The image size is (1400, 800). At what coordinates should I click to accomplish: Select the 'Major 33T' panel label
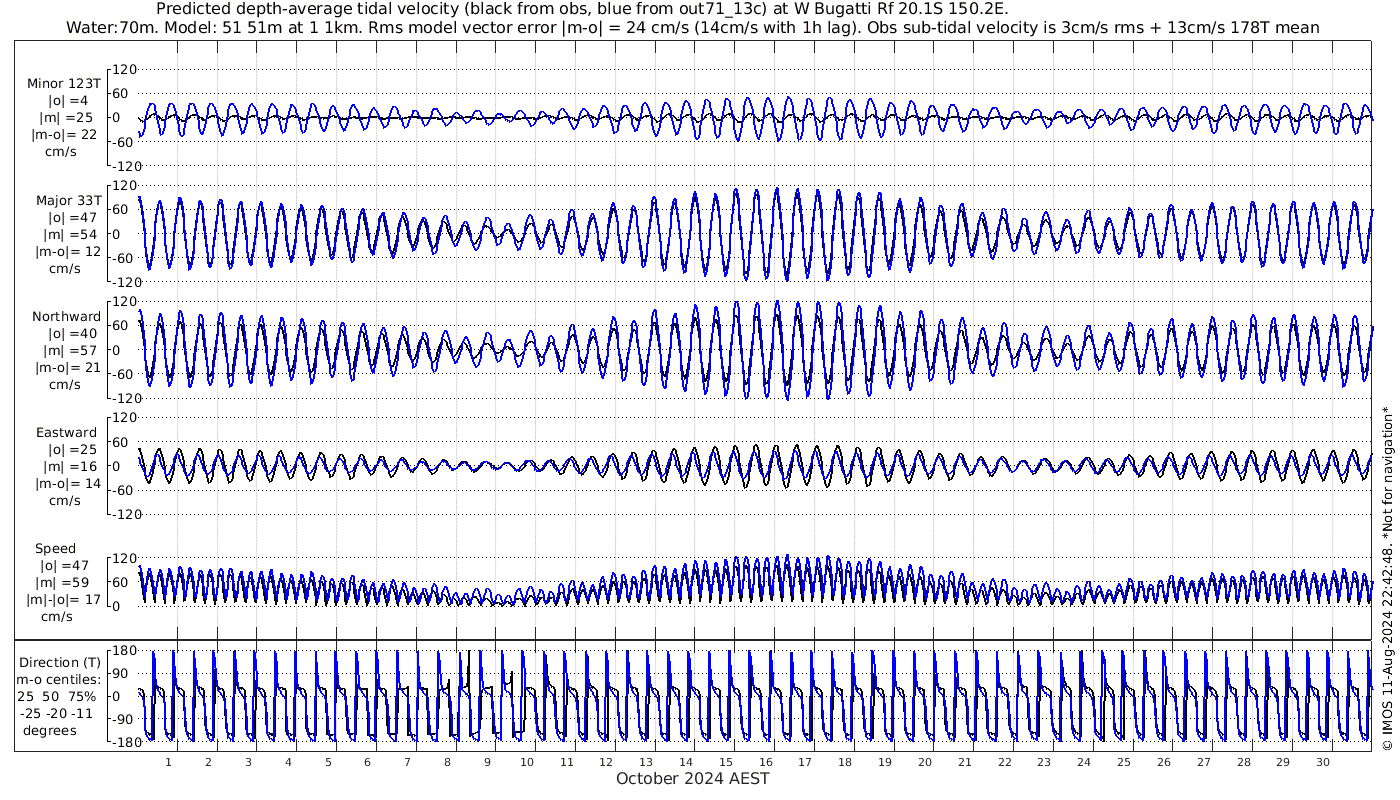69,200
